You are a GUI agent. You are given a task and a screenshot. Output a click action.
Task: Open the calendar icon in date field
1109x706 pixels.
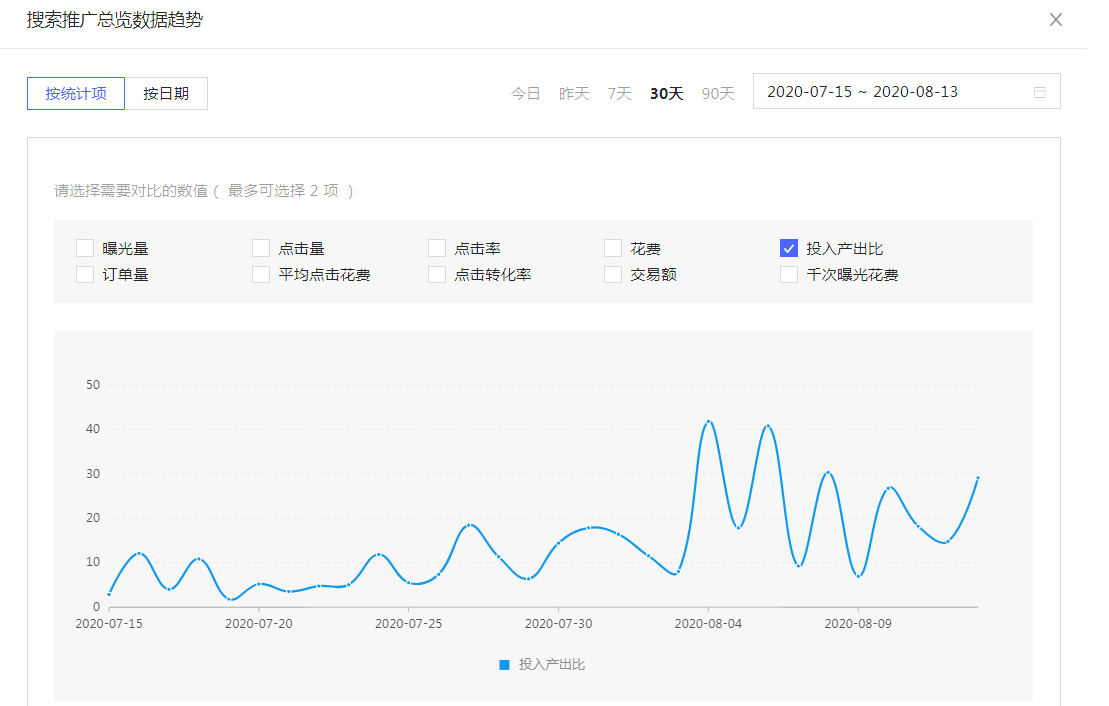1040,93
